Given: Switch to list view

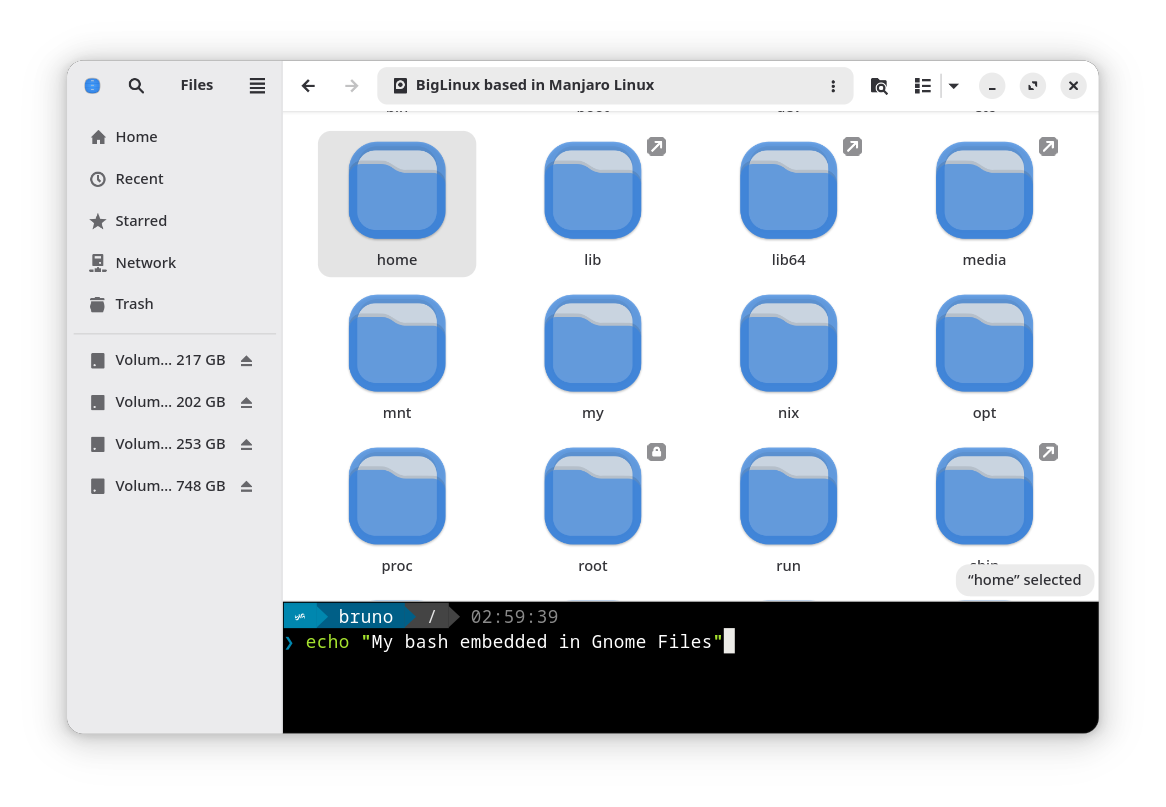Looking at the screenshot, I should pyautogui.click(x=922, y=86).
